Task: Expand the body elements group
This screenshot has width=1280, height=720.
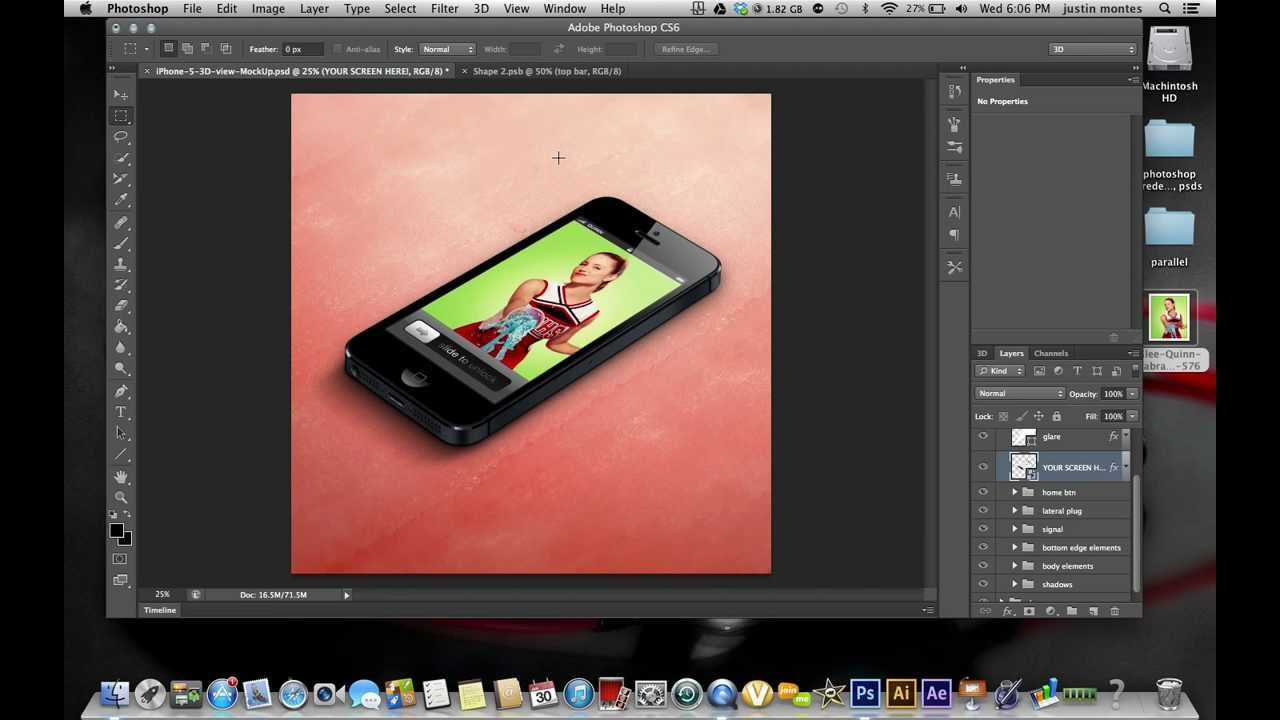Action: click(x=1015, y=566)
